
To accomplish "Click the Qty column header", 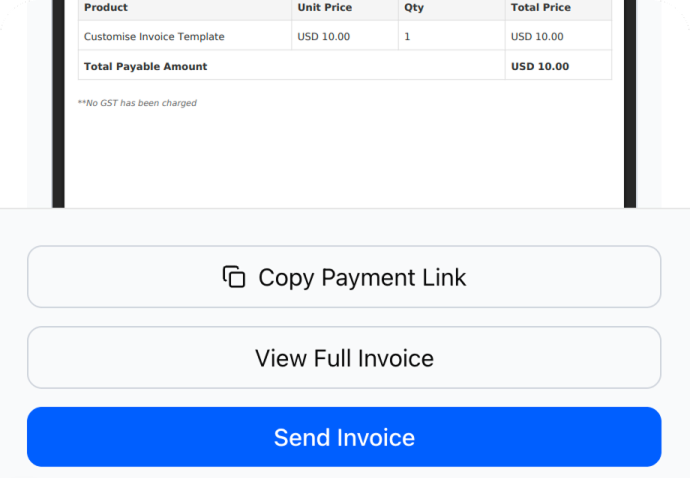I will pyautogui.click(x=414, y=8).
